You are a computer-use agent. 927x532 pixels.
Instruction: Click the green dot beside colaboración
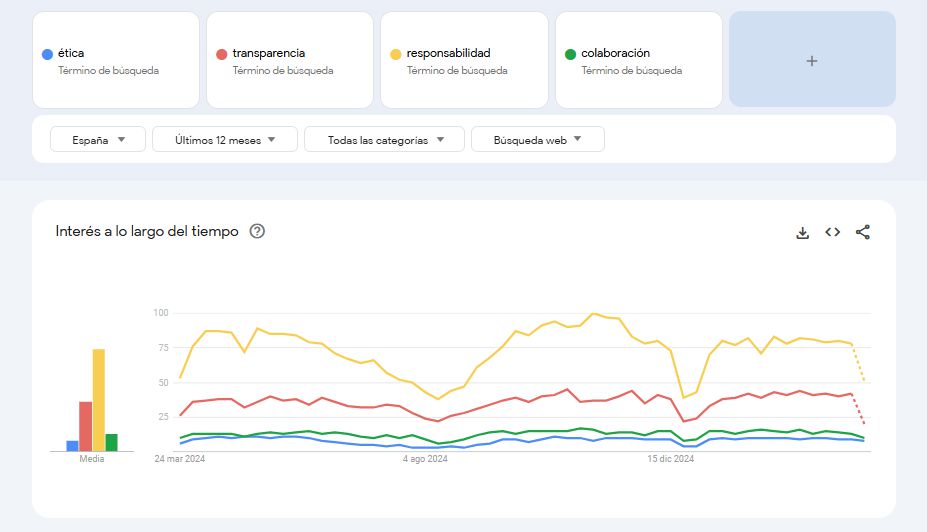570,54
